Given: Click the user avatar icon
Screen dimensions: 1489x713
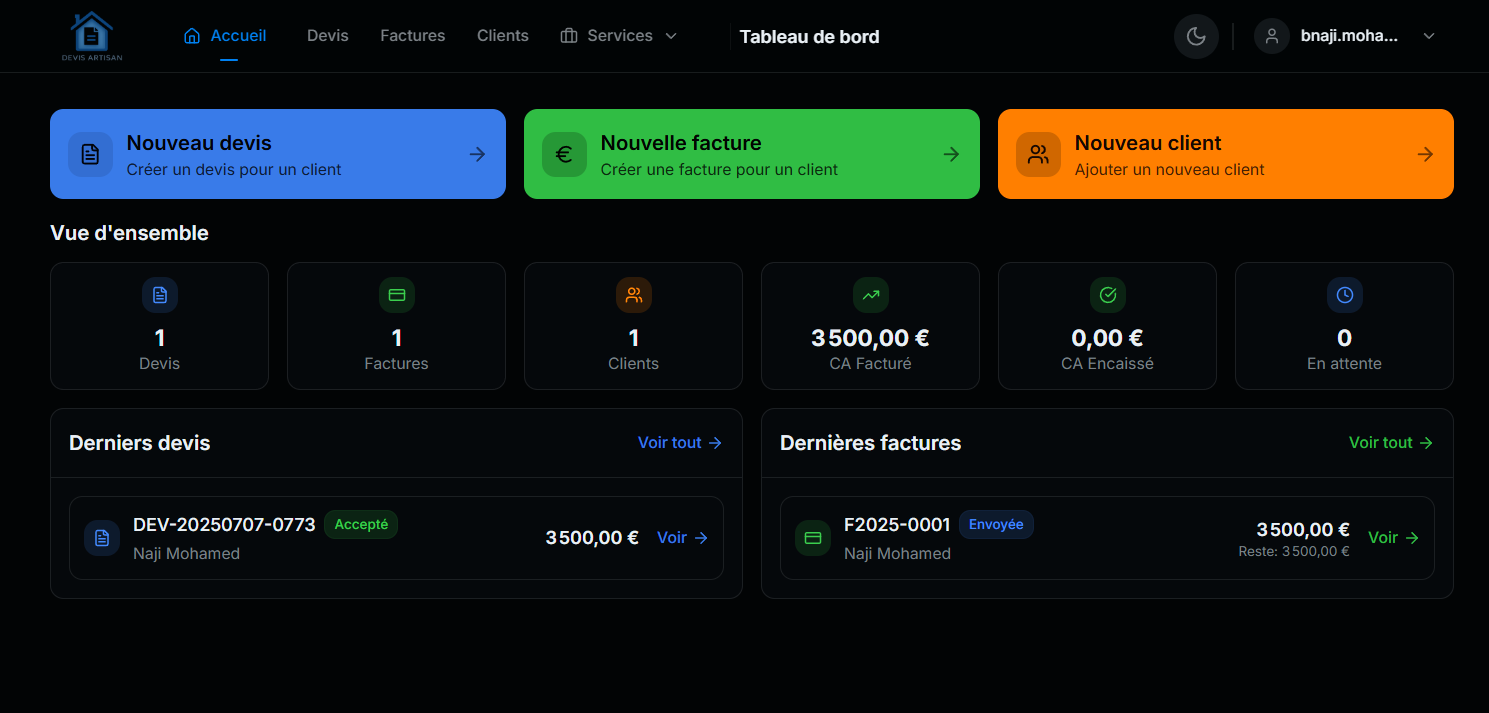Looking at the screenshot, I should coord(1272,36).
